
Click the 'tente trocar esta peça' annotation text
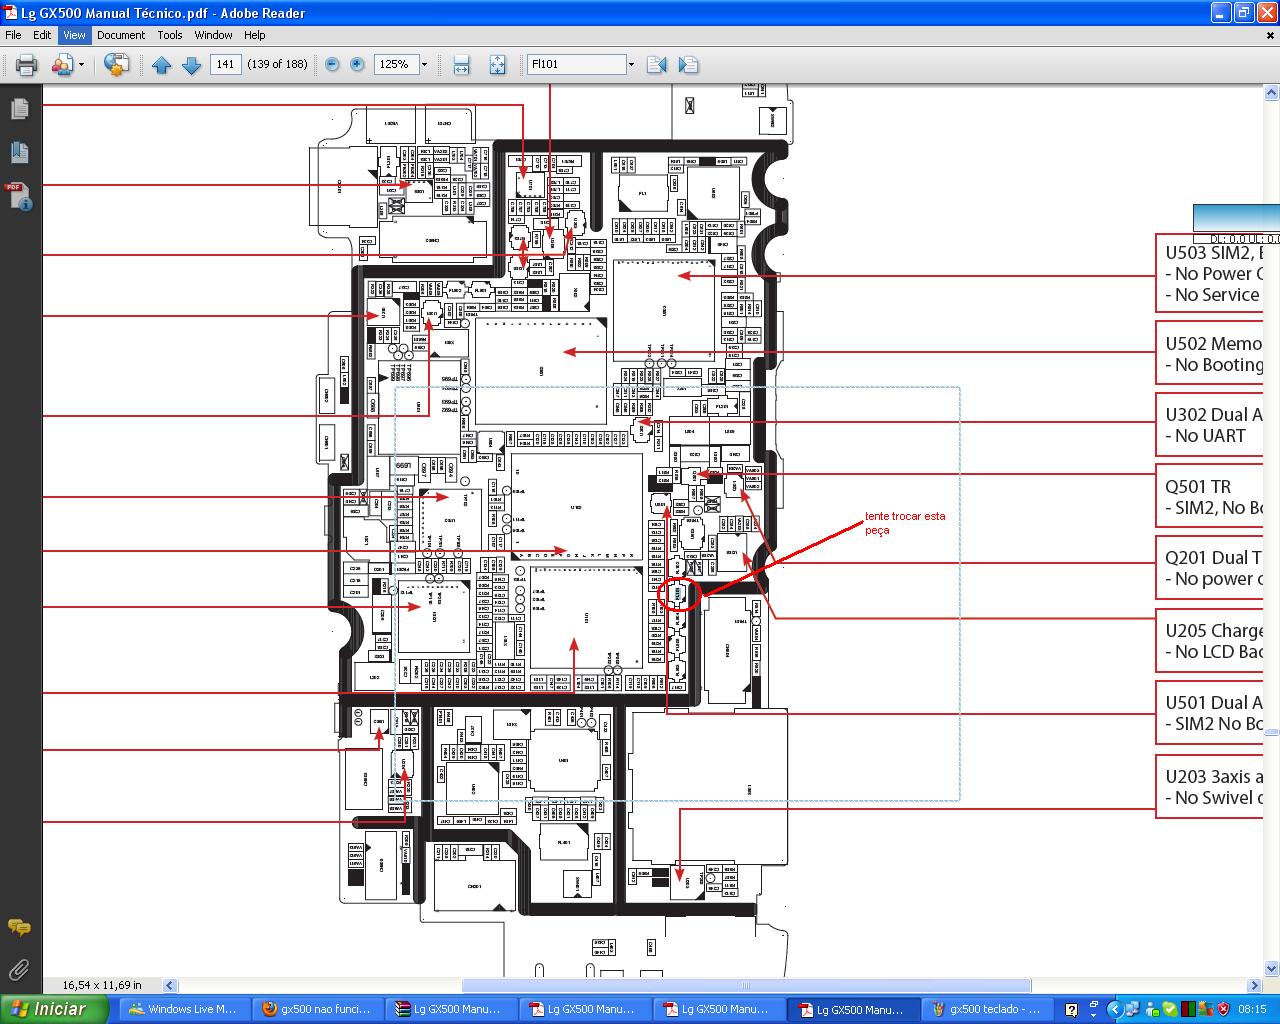[905, 523]
